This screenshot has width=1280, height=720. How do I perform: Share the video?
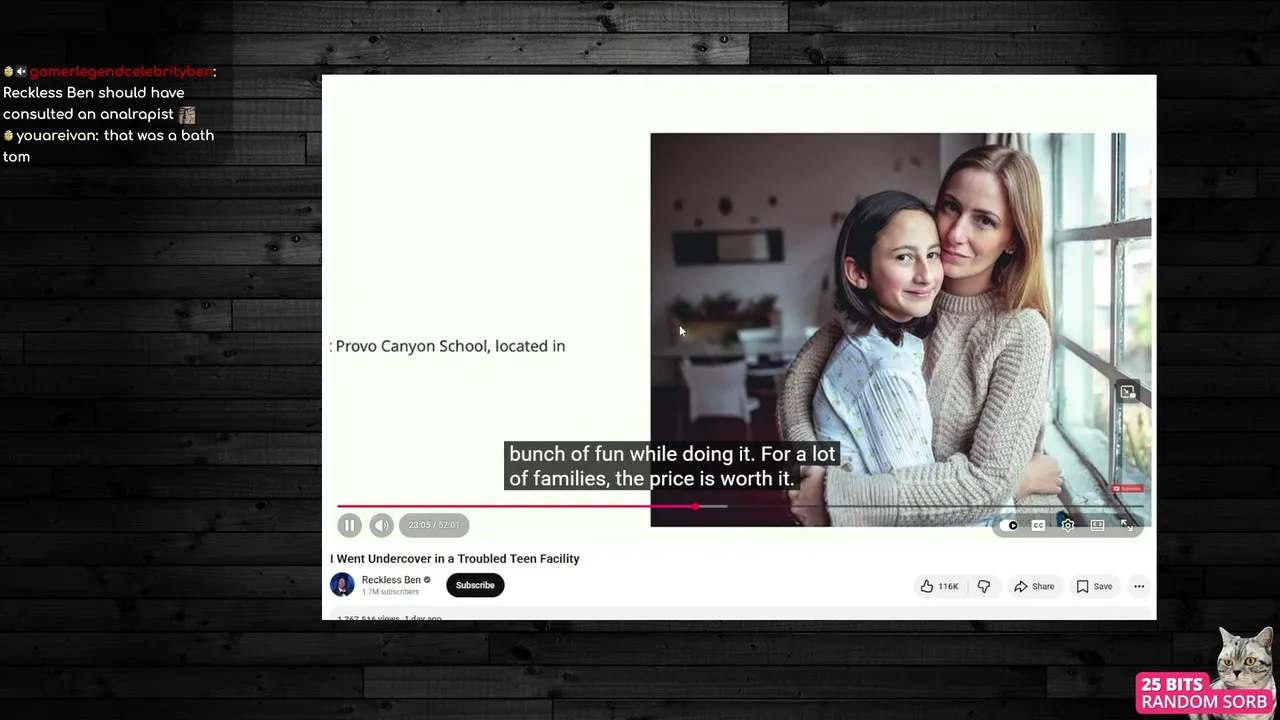click(x=1034, y=586)
